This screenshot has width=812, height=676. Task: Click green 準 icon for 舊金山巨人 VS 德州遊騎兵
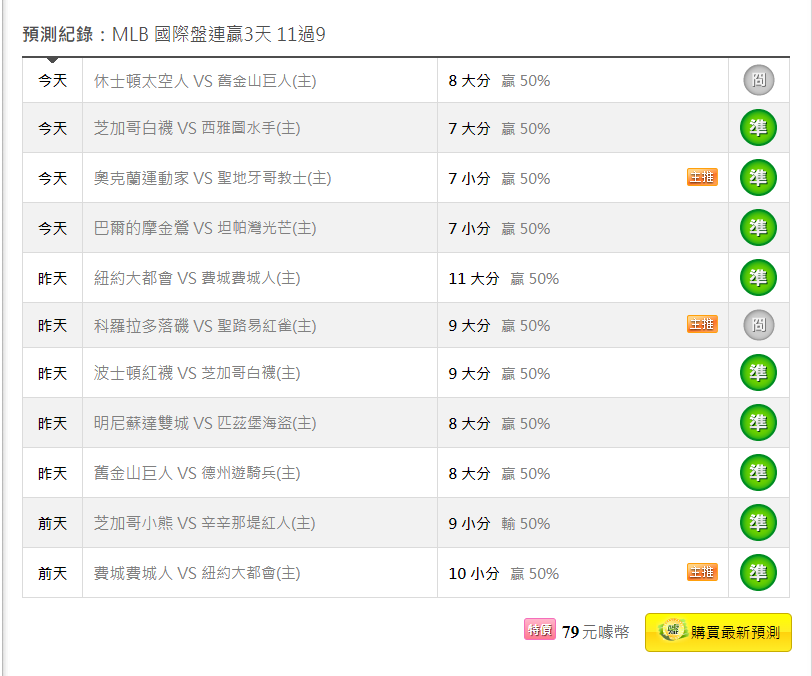pos(759,472)
